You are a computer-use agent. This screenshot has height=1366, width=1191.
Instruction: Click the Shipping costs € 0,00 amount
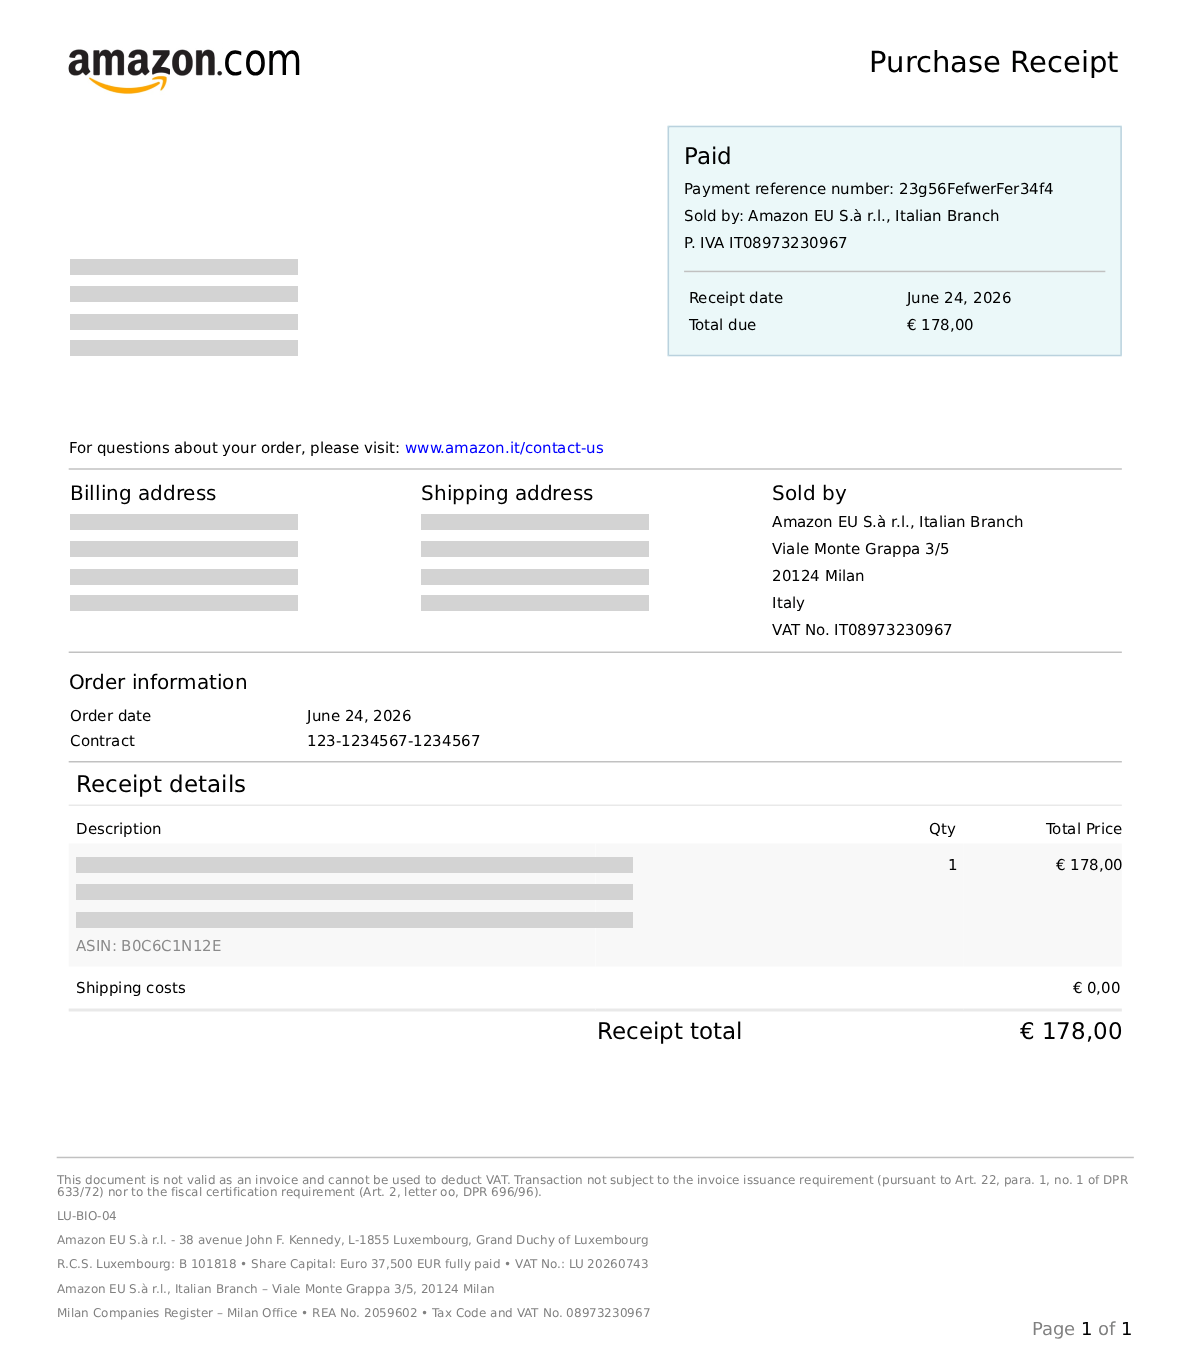(1096, 988)
